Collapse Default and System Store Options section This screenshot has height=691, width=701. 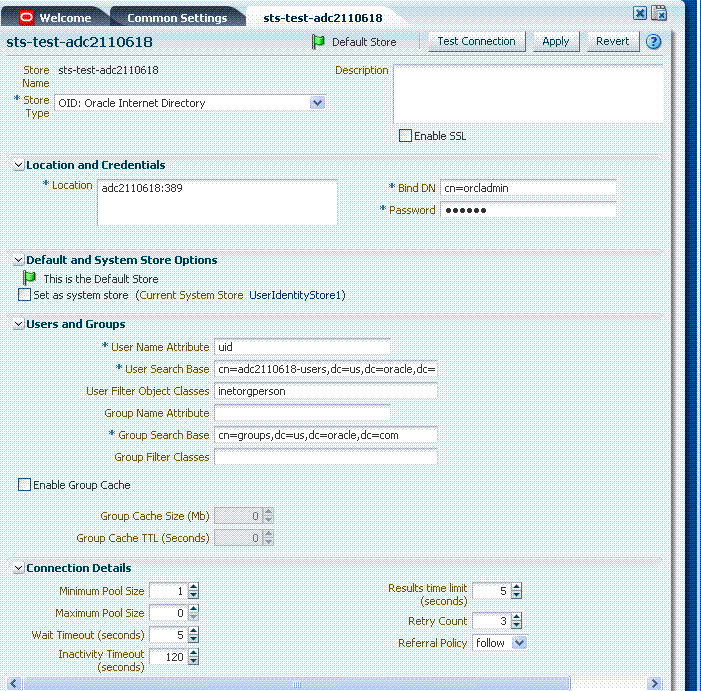18,260
